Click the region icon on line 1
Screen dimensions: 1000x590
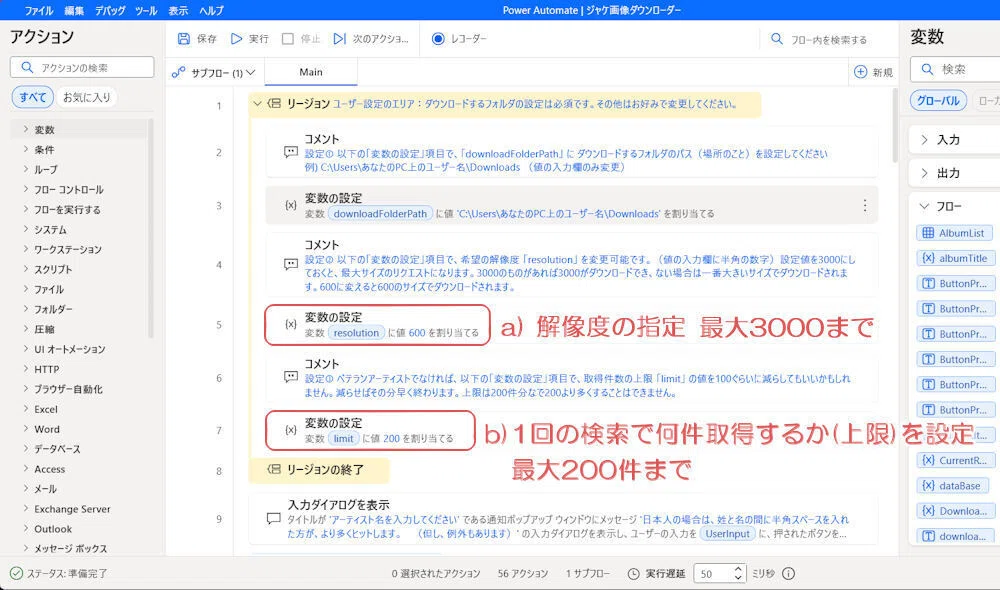pos(274,103)
